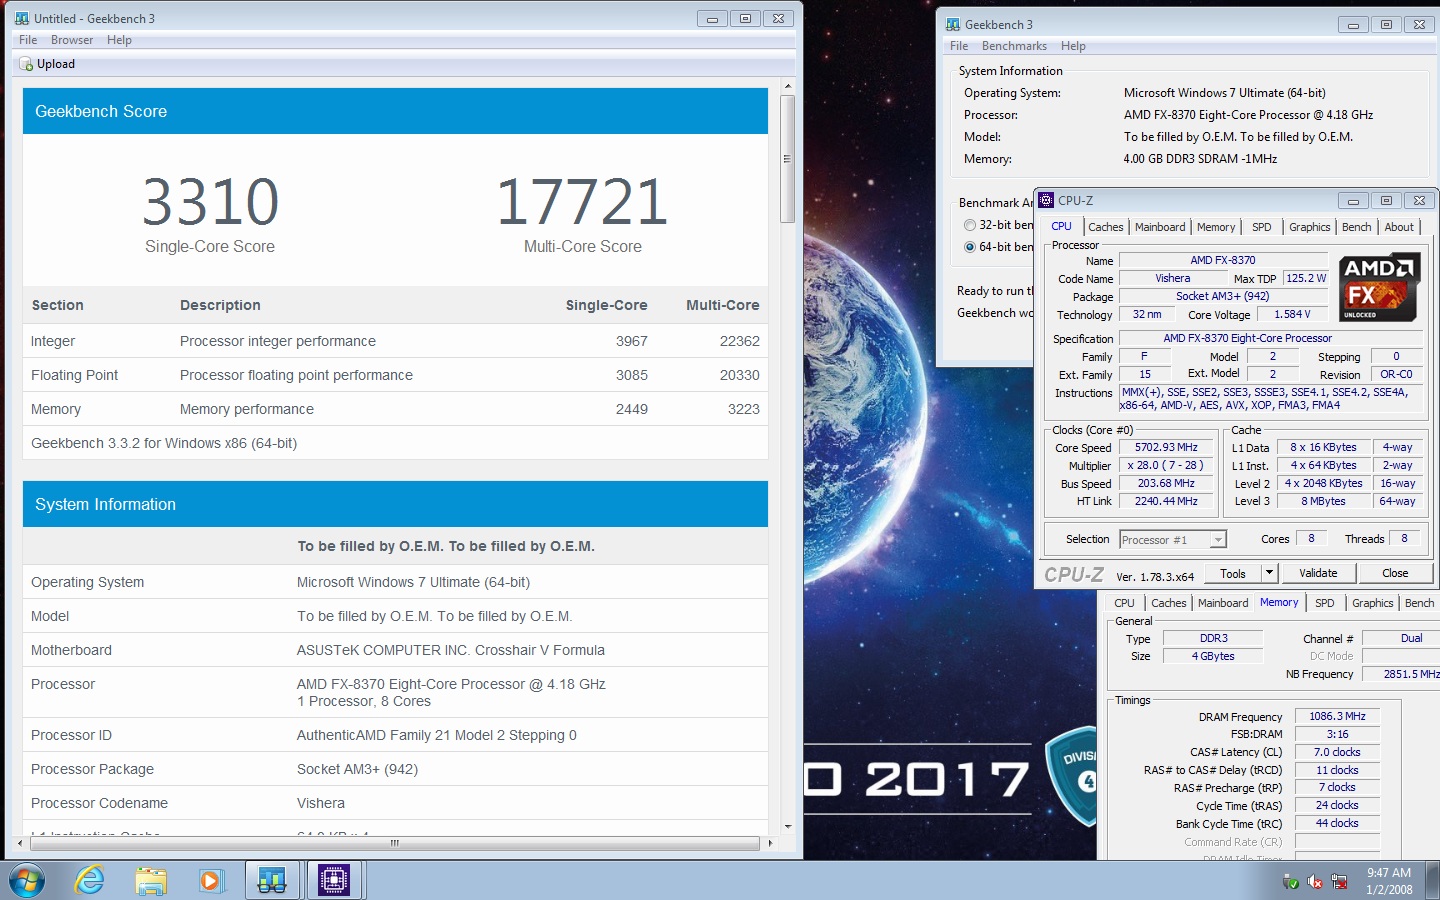Image resolution: width=1440 pixels, height=900 pixels.
Task: Click the Safely Remove Hardware tray icon
Action: [x=1291, y=882]
